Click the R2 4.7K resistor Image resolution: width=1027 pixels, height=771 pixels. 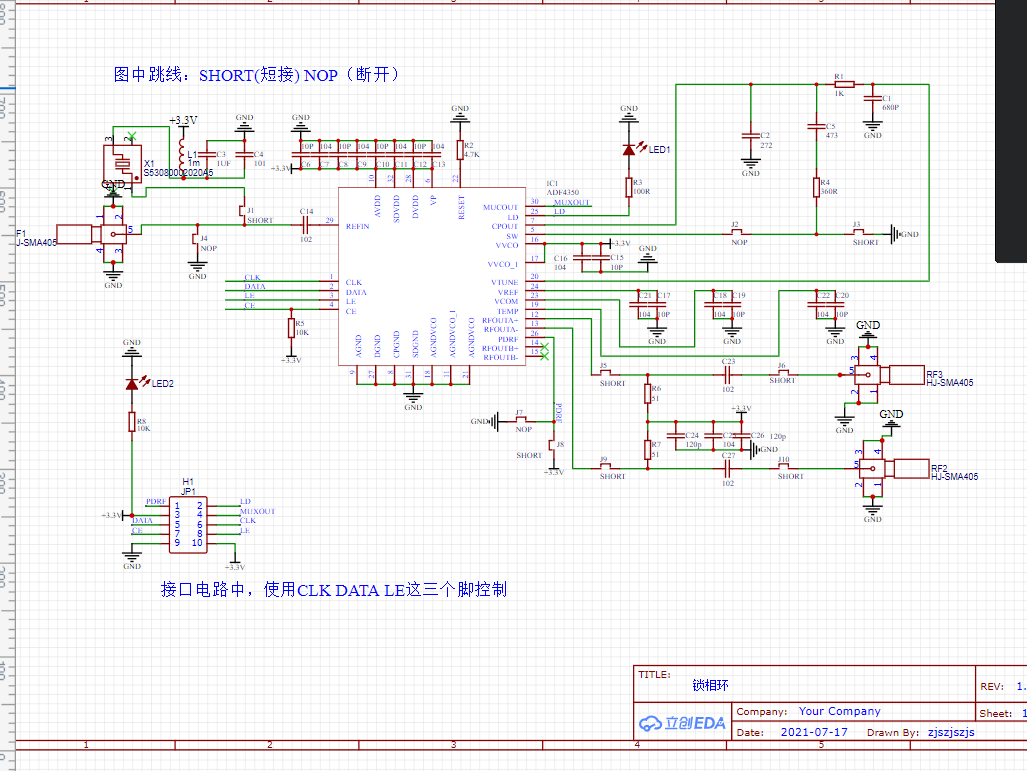(x=460, y=150)
